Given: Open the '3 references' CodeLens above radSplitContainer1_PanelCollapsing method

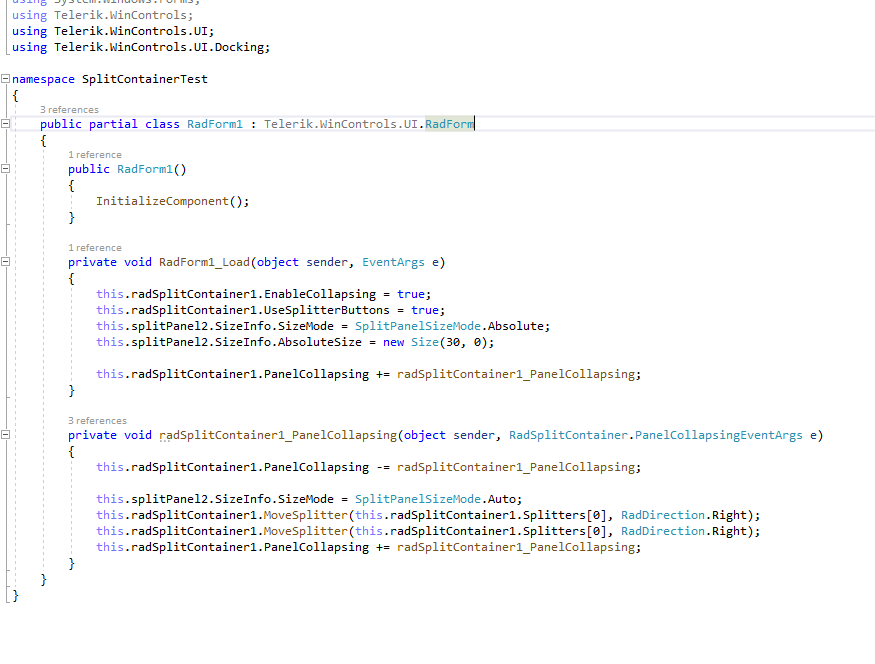Looking at the screenshot, I should 98,421.
